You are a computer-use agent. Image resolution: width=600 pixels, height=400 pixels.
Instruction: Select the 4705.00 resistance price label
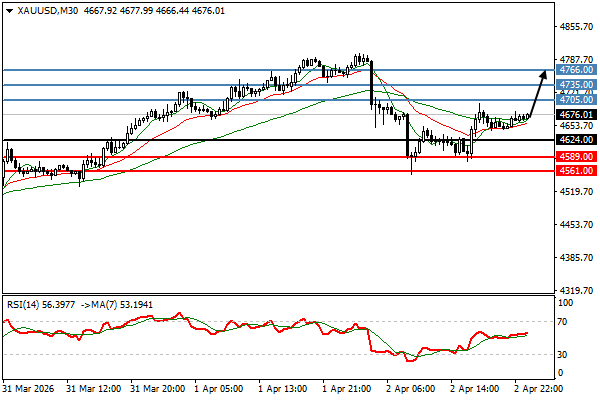click(x=576, y=100)
